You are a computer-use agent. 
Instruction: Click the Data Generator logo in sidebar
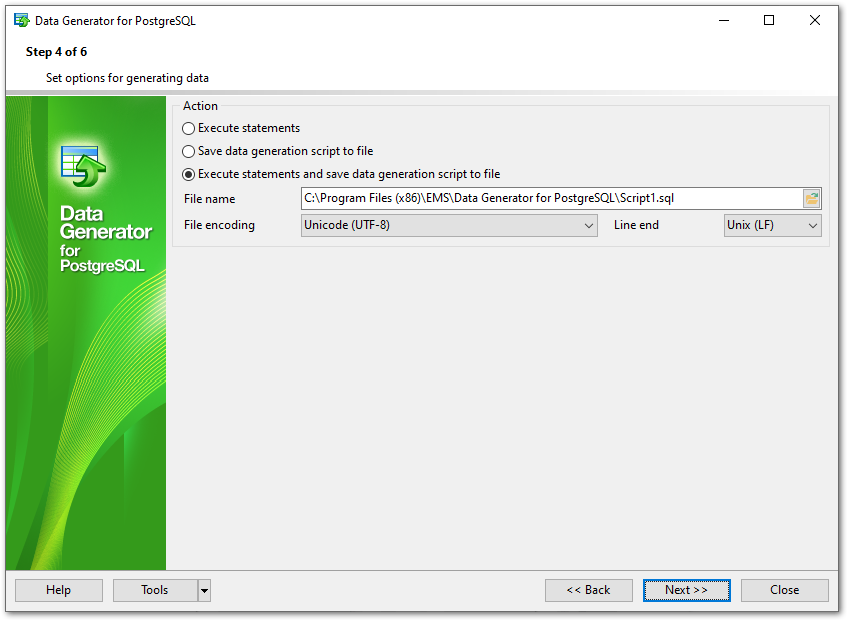coord(83,166)
